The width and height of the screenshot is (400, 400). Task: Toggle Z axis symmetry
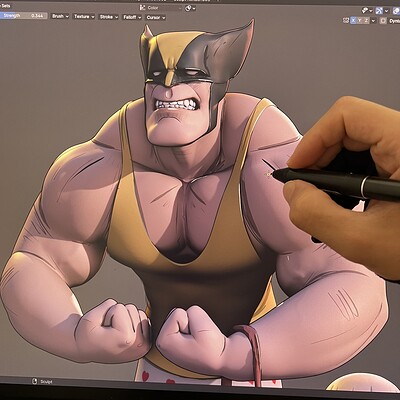[366, 20]
